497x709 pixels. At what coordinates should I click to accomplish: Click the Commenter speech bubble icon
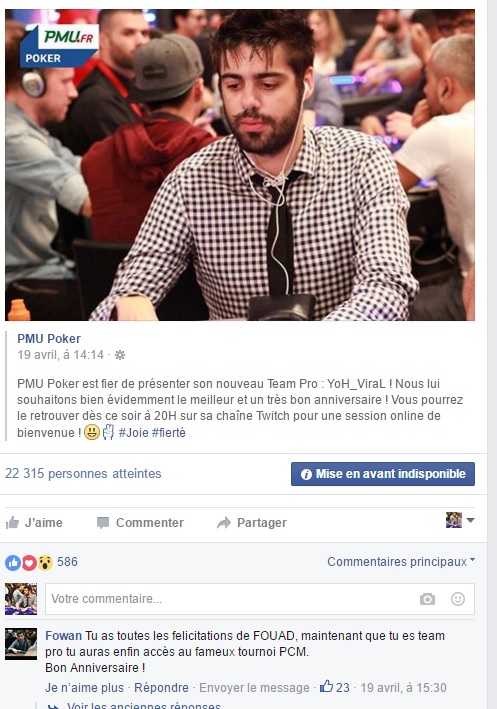coord(103,523)
